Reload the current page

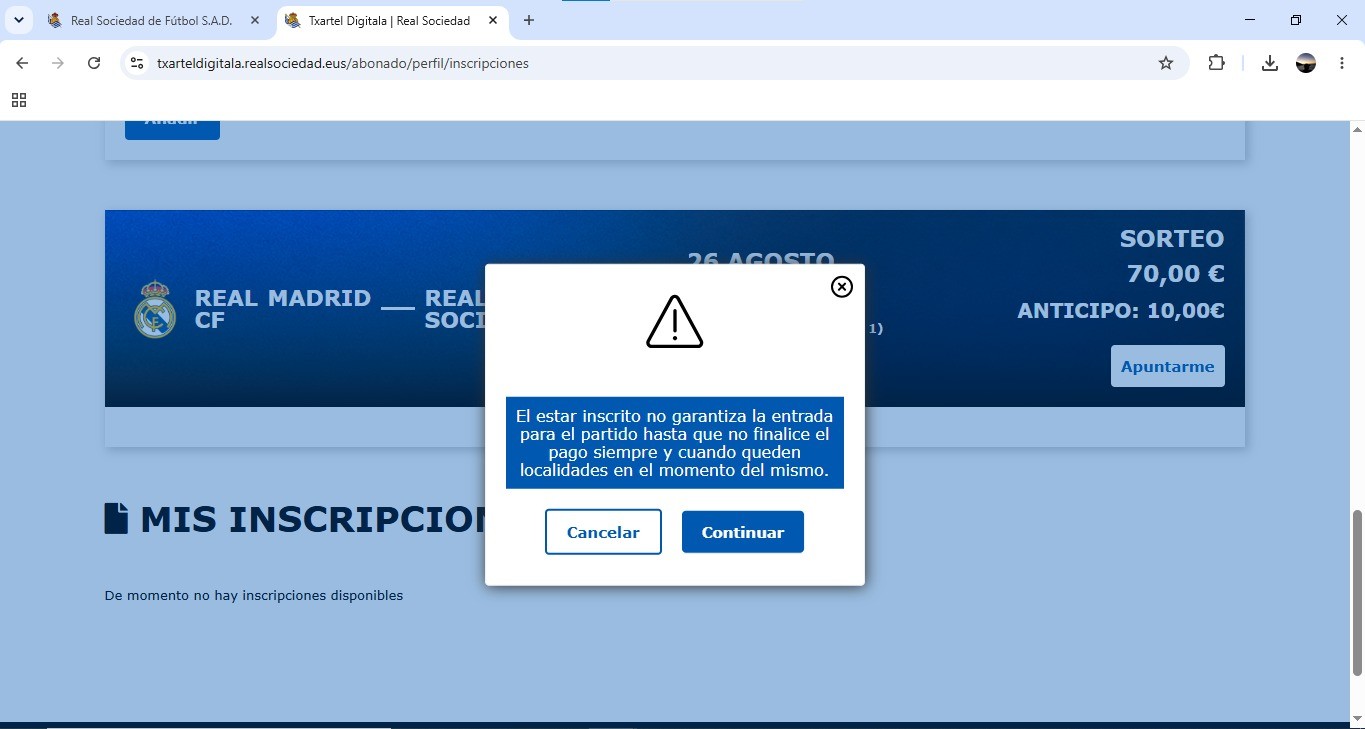point(94,63)
